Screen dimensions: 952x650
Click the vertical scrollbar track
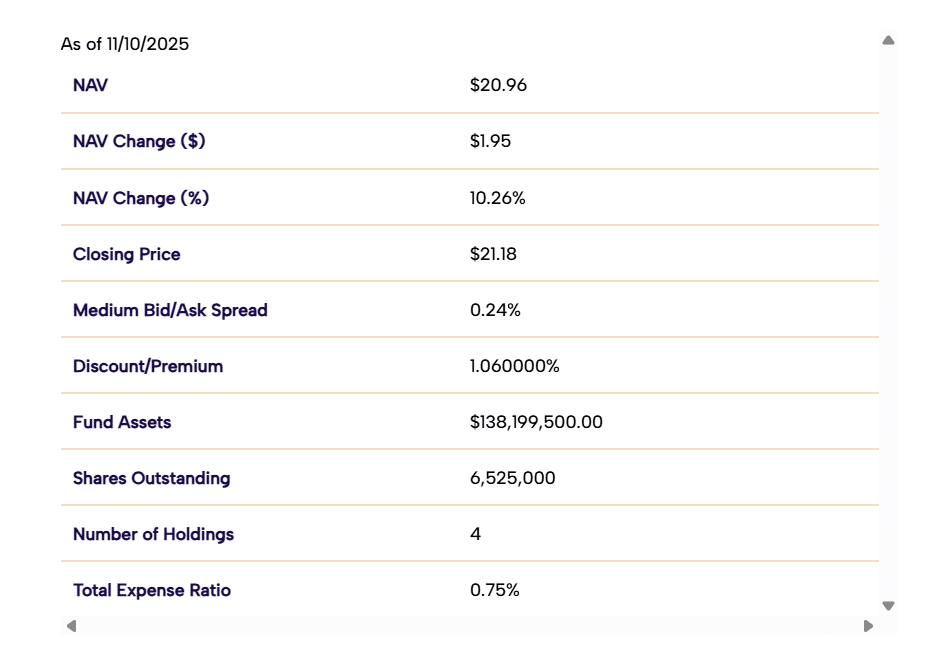click(886, 320)
